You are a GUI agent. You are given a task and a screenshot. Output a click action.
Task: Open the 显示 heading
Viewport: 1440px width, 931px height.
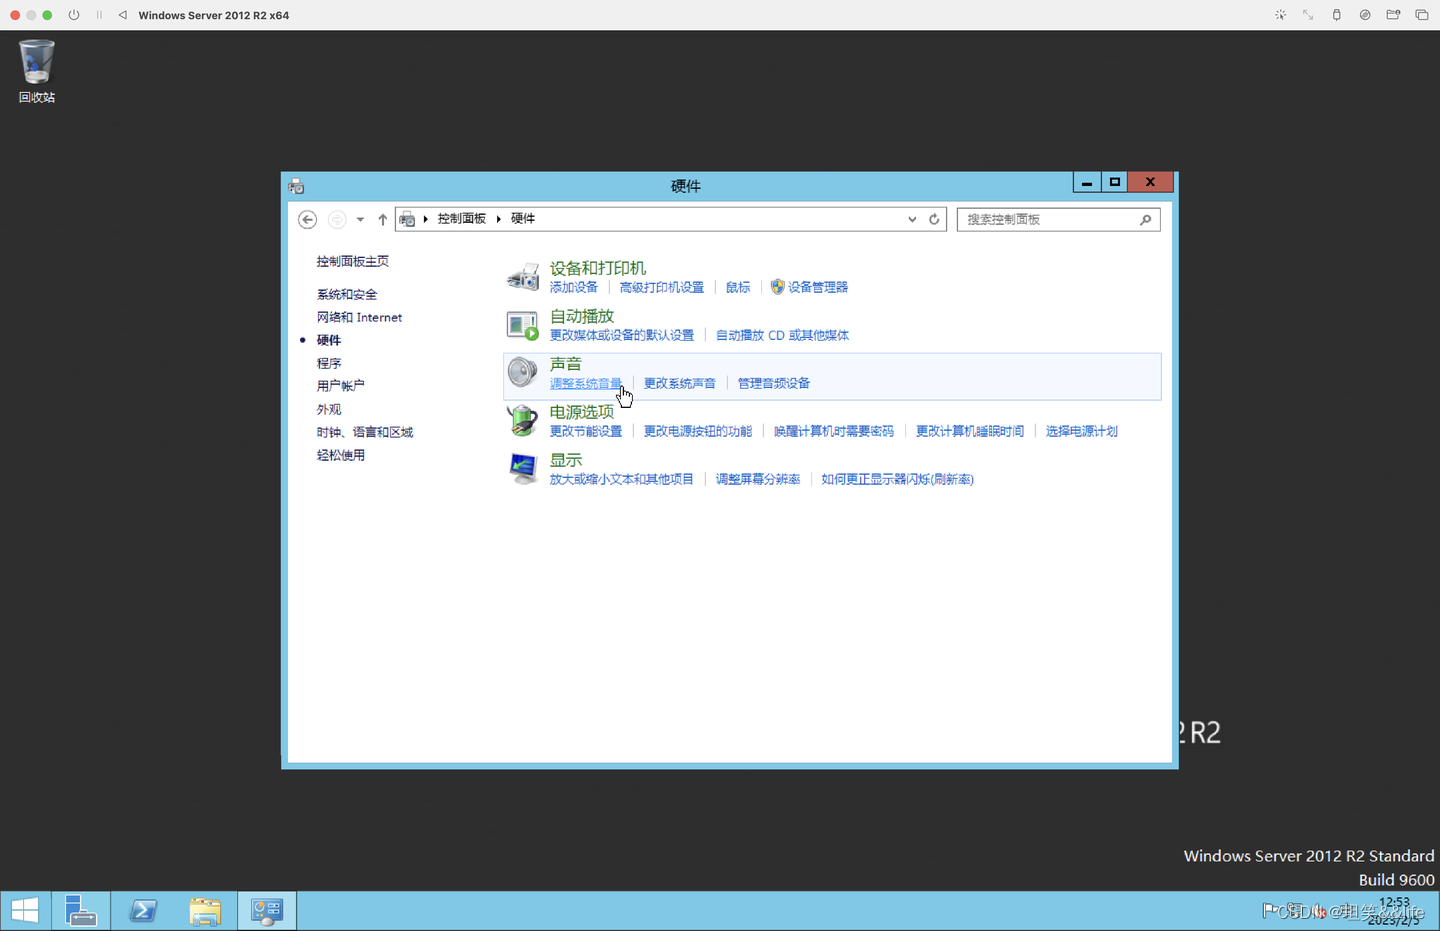click(566, 460)
